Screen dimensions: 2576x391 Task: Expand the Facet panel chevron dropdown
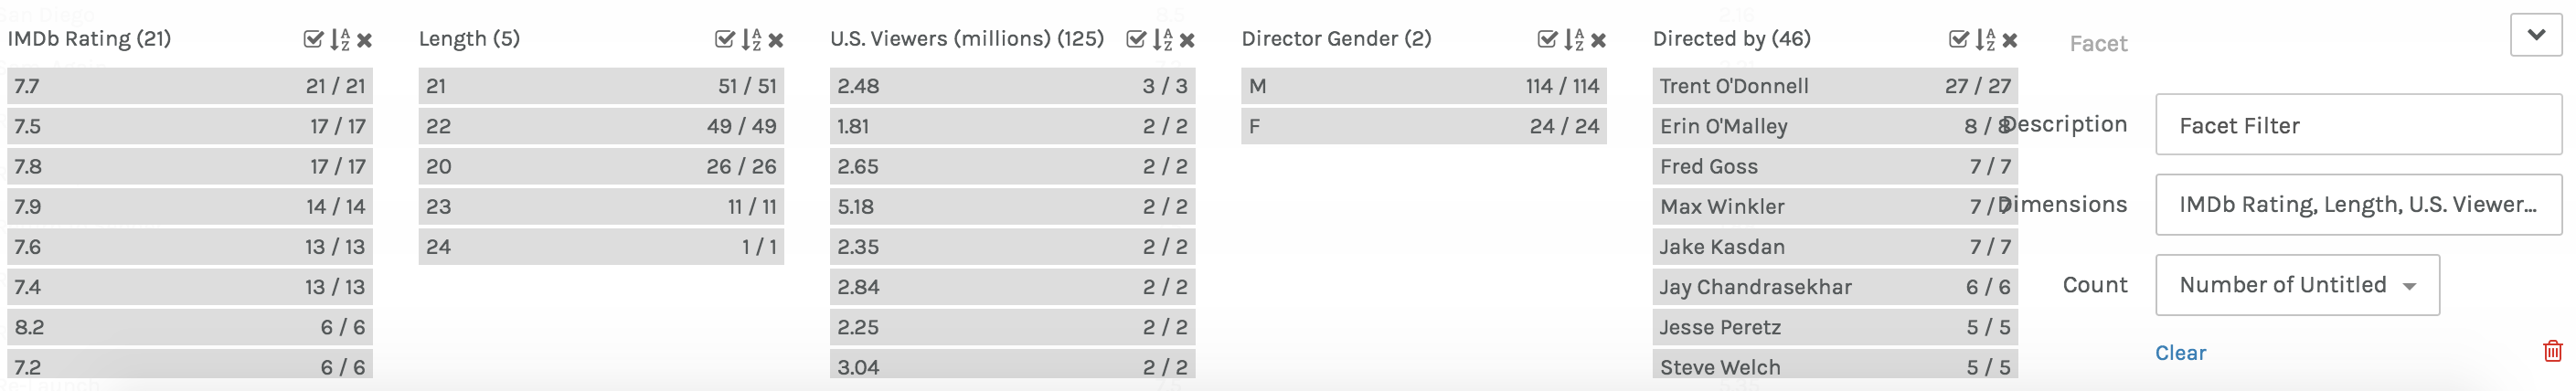(2536, 36)
